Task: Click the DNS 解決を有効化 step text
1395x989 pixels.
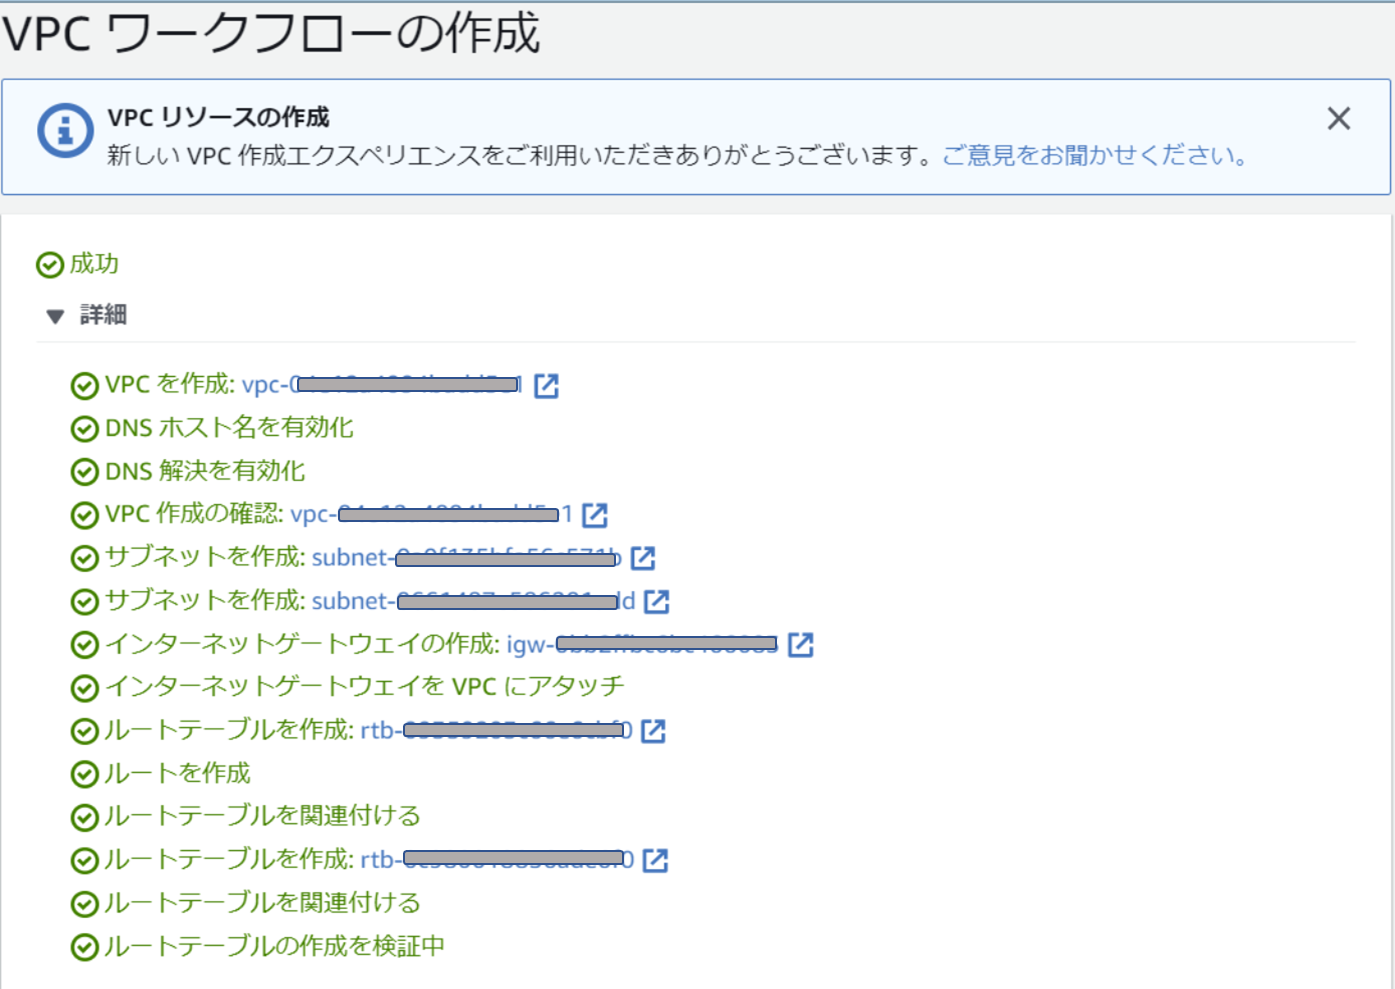Action: (205, 471)
